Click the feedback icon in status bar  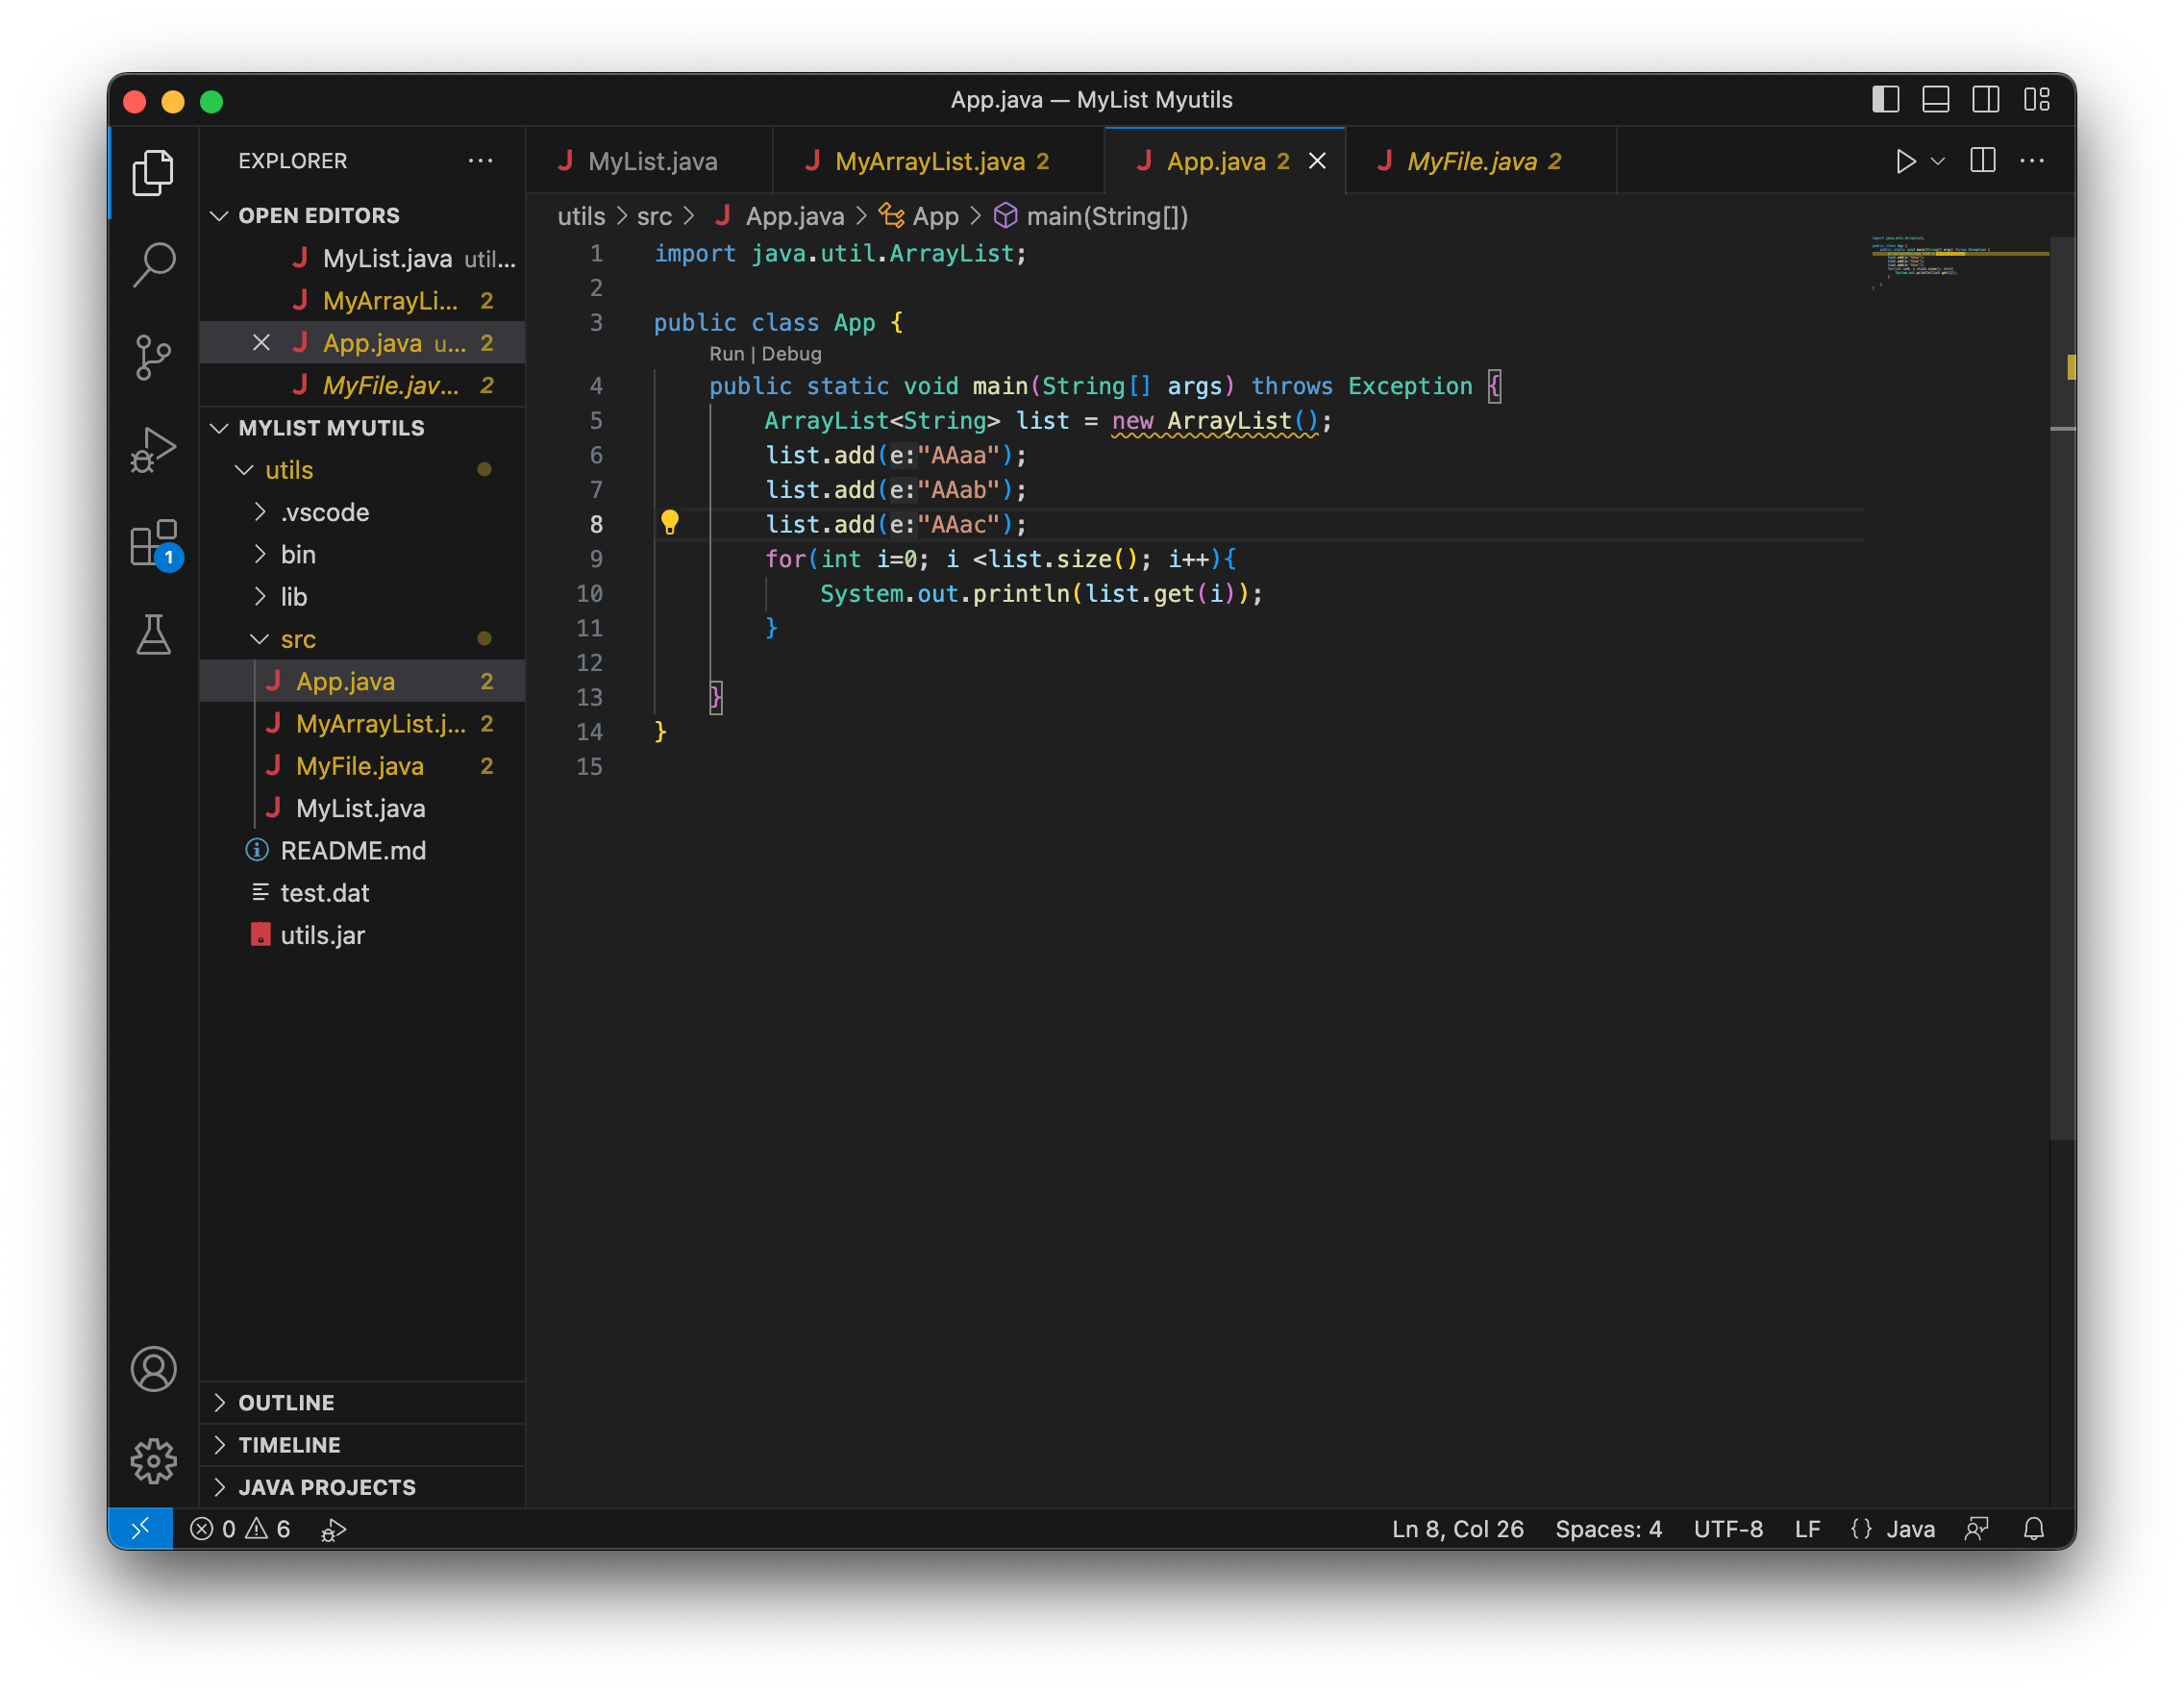coord(1977,1529)
